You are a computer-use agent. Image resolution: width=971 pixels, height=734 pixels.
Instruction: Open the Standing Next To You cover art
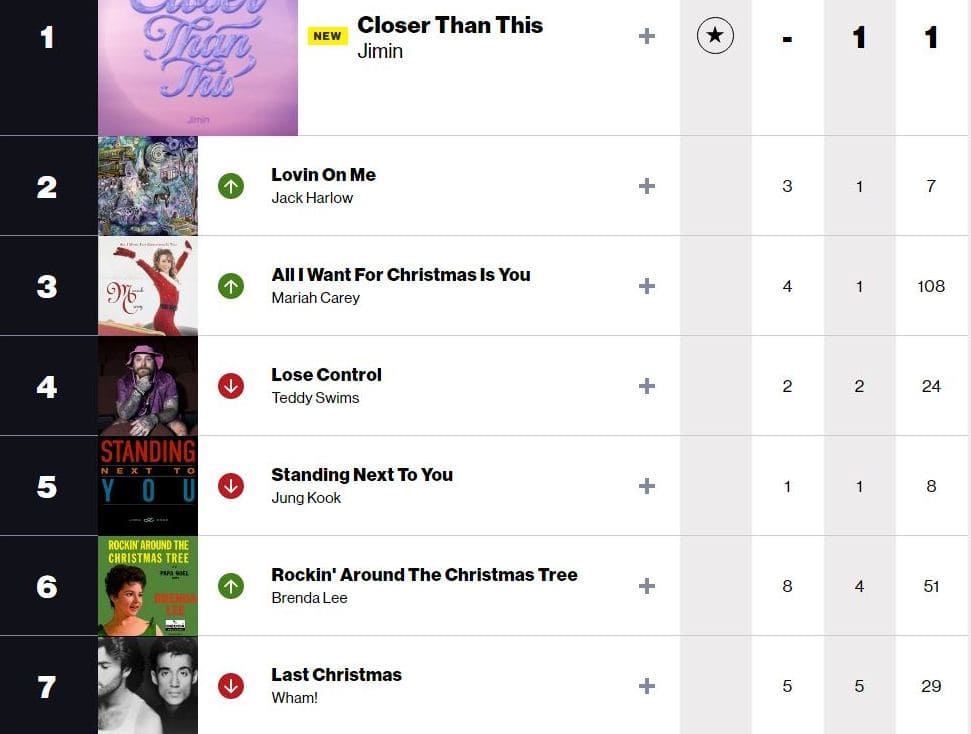(148, 486)
